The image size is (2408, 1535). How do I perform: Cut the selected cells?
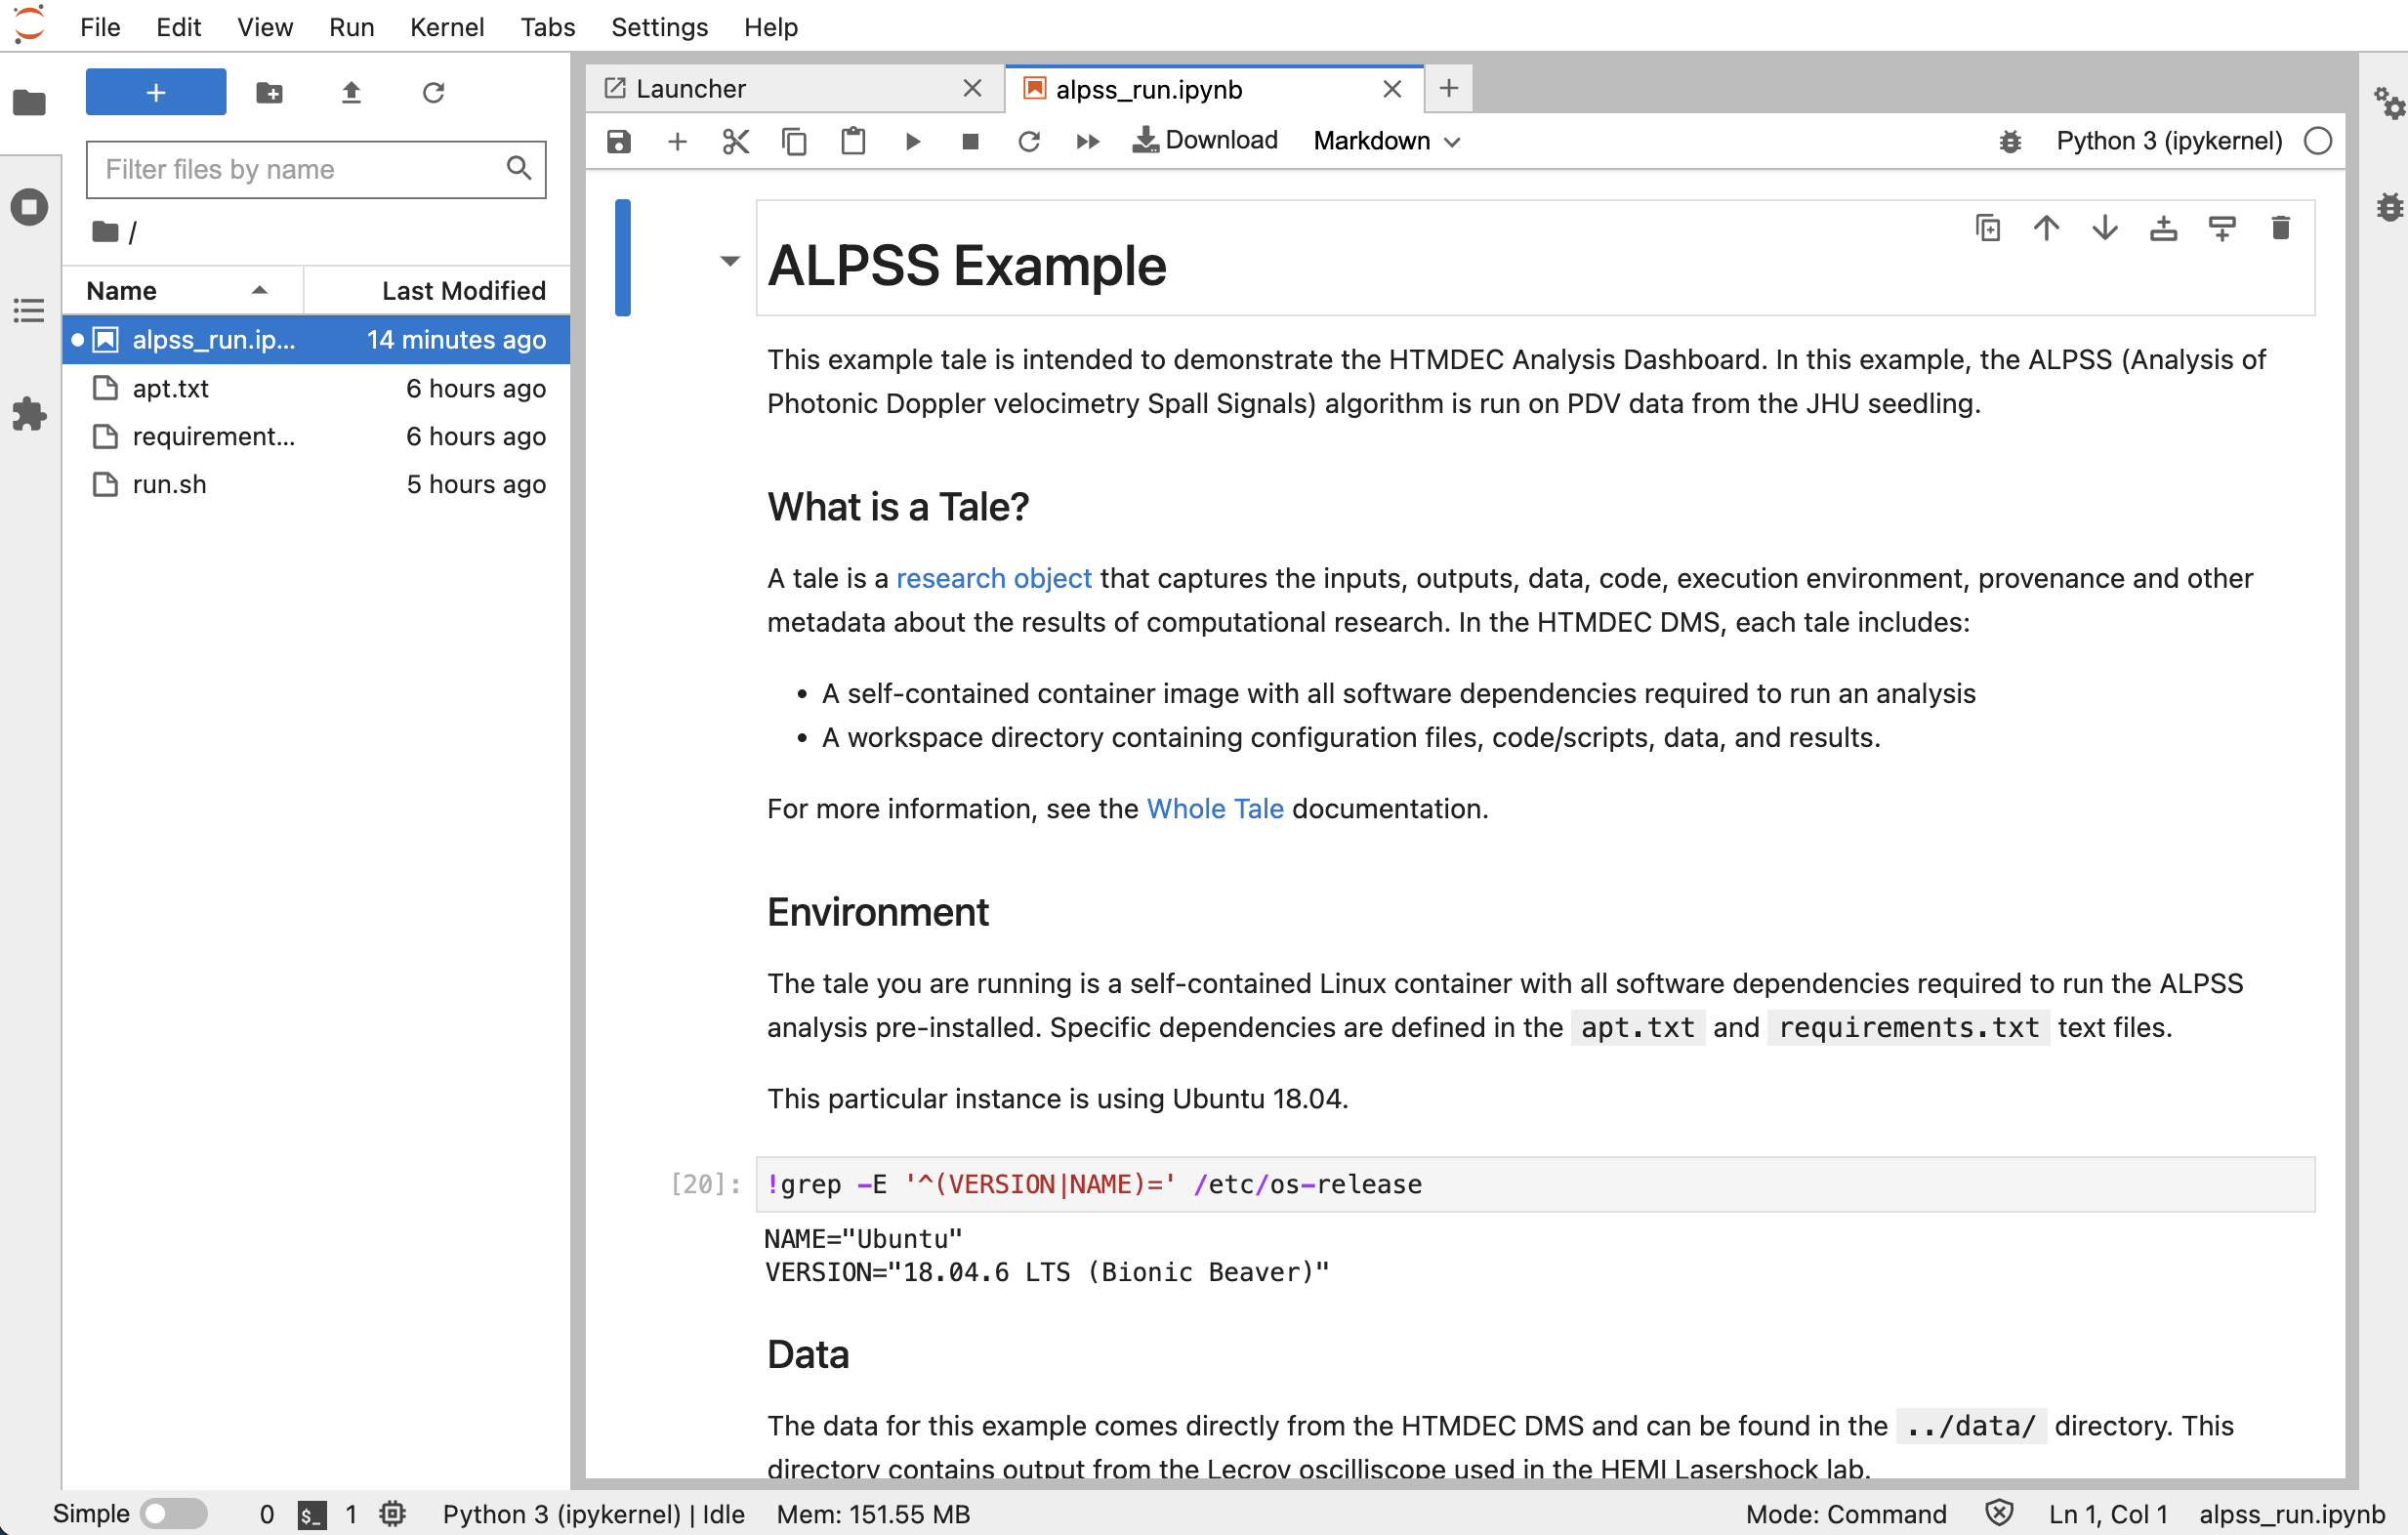[x=735, y=141]
